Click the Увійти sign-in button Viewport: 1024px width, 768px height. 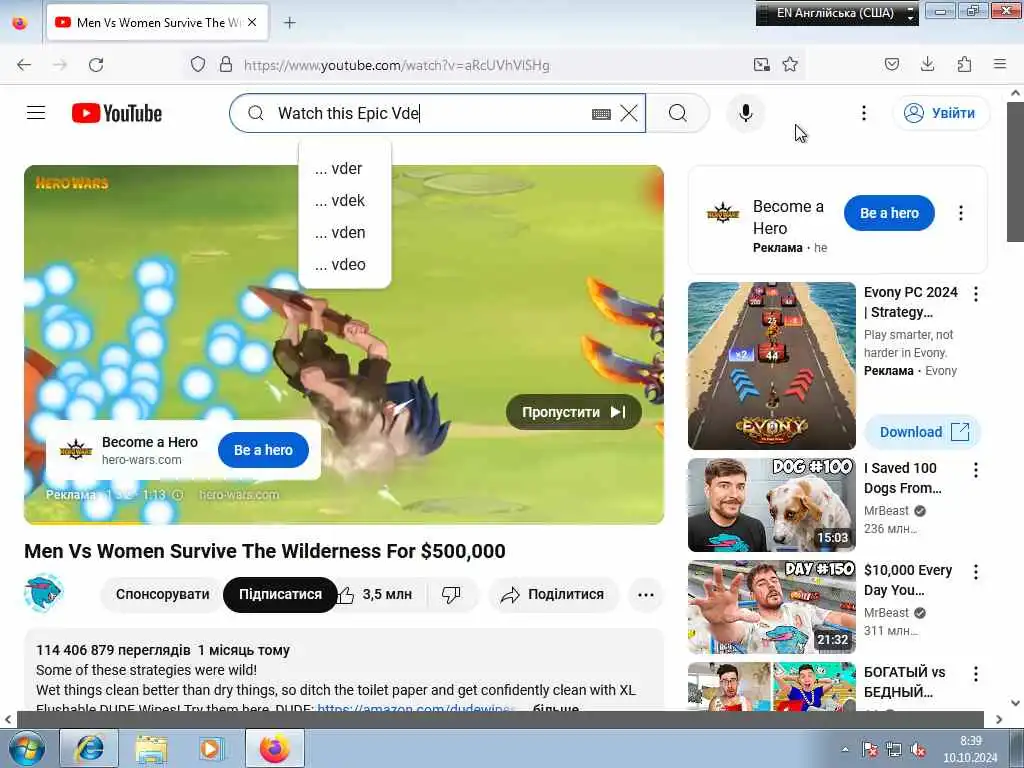(x=941, y=113)
